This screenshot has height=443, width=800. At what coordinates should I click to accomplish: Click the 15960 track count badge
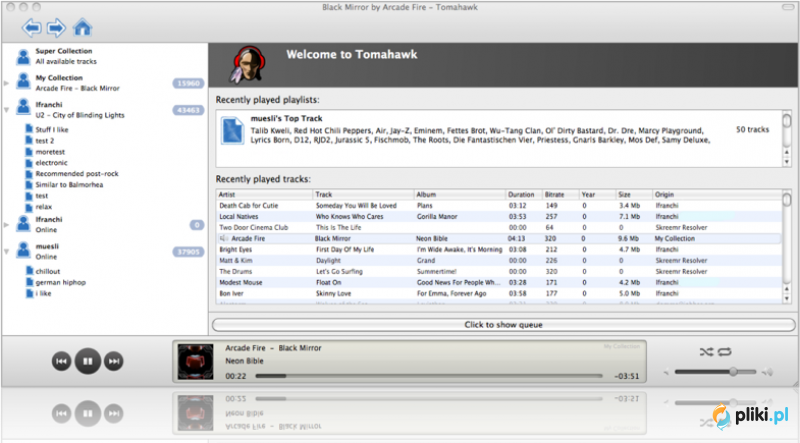pos(188,83)
